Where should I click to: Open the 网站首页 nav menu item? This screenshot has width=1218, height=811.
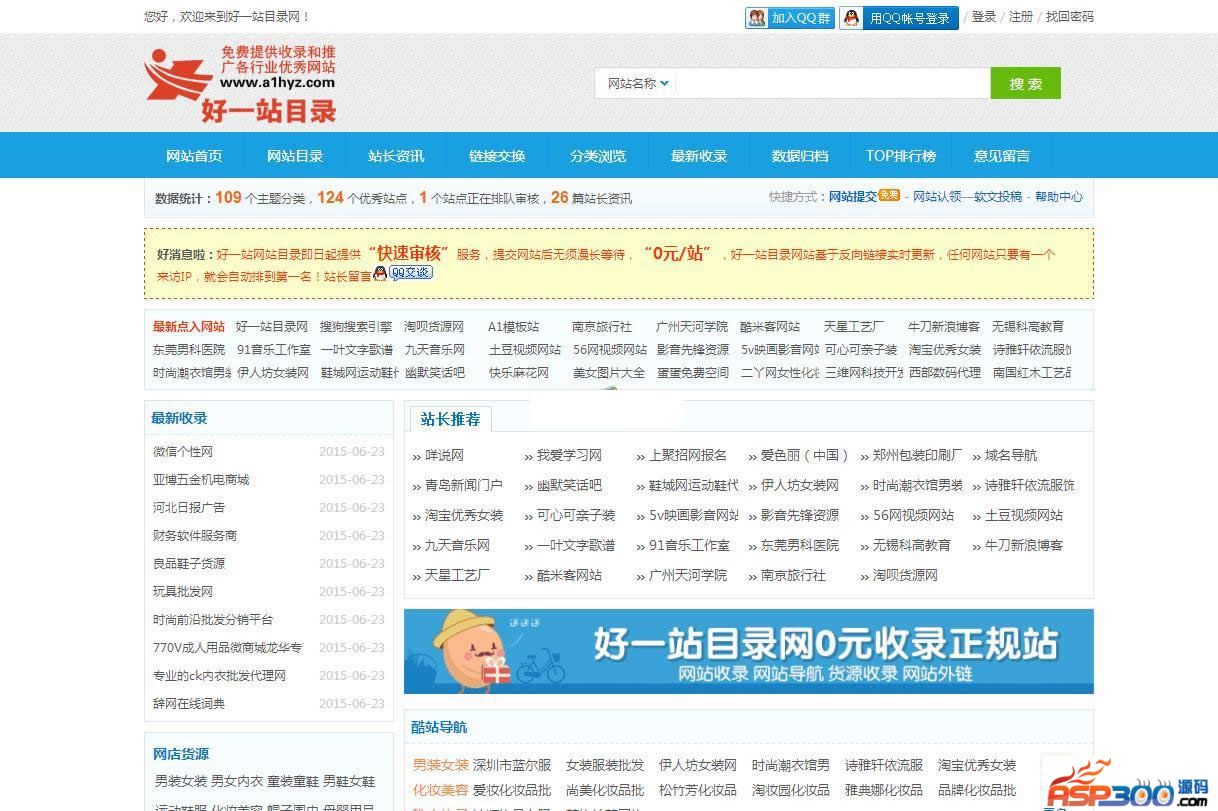pyautogui.click(x=194, y=156)
